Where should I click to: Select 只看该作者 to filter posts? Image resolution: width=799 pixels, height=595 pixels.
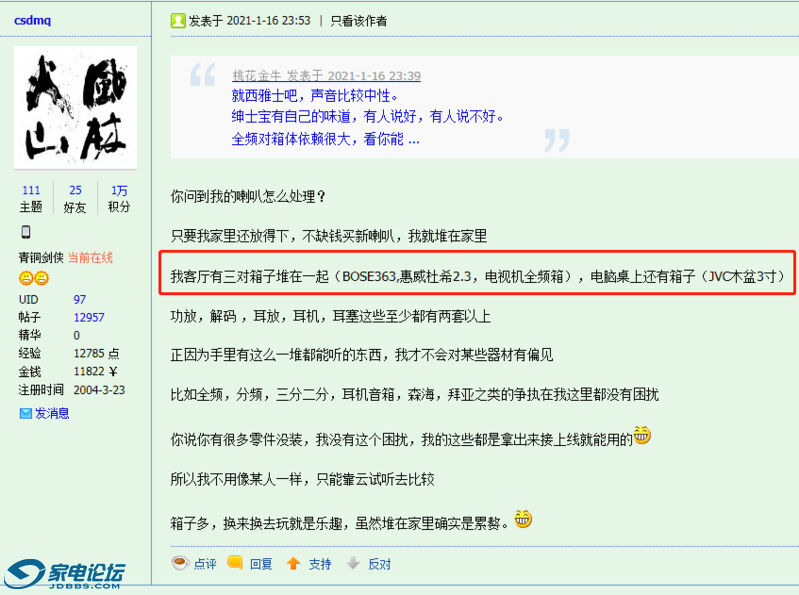[358, 21]
